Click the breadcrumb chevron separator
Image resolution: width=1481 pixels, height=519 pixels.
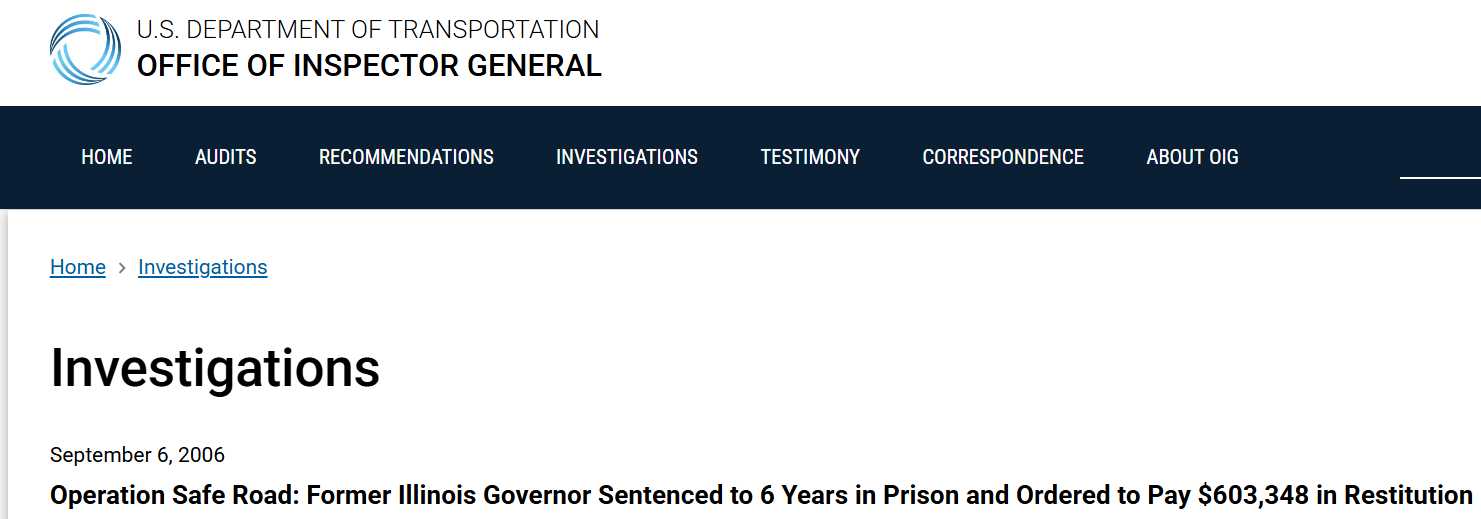pos(122,268)
